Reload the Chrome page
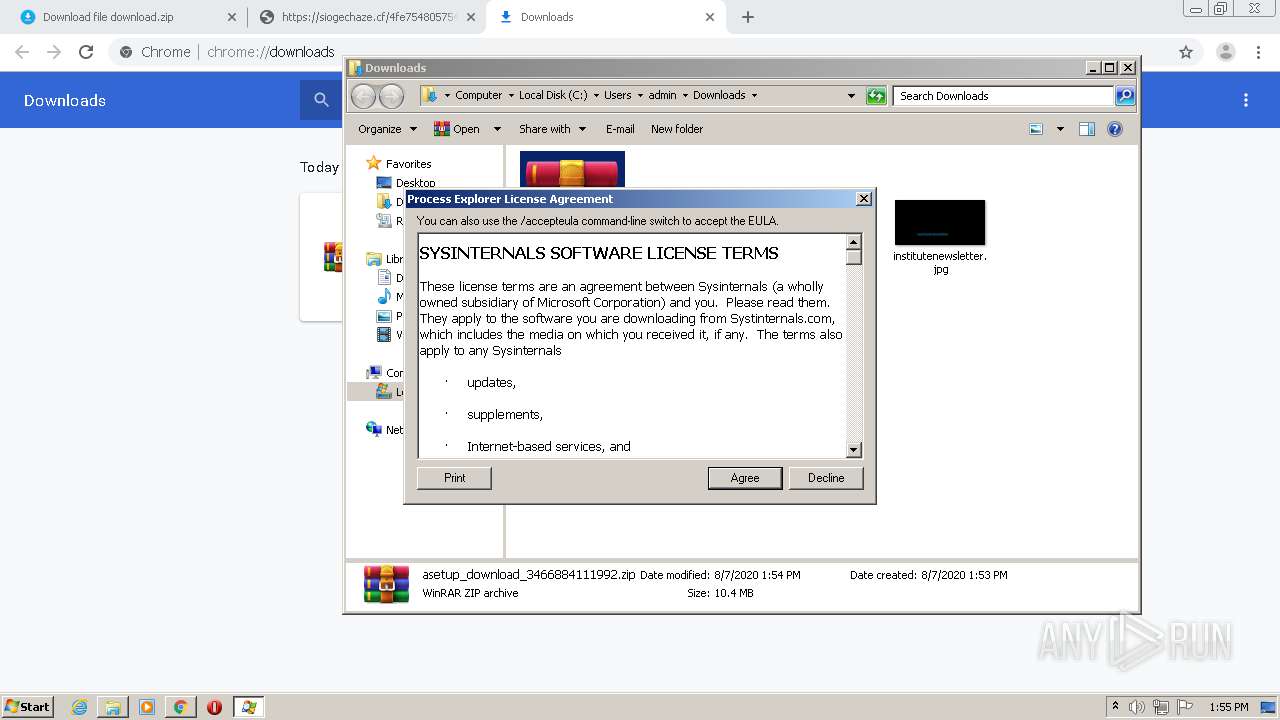1280x720 pixels. [86, 52]
